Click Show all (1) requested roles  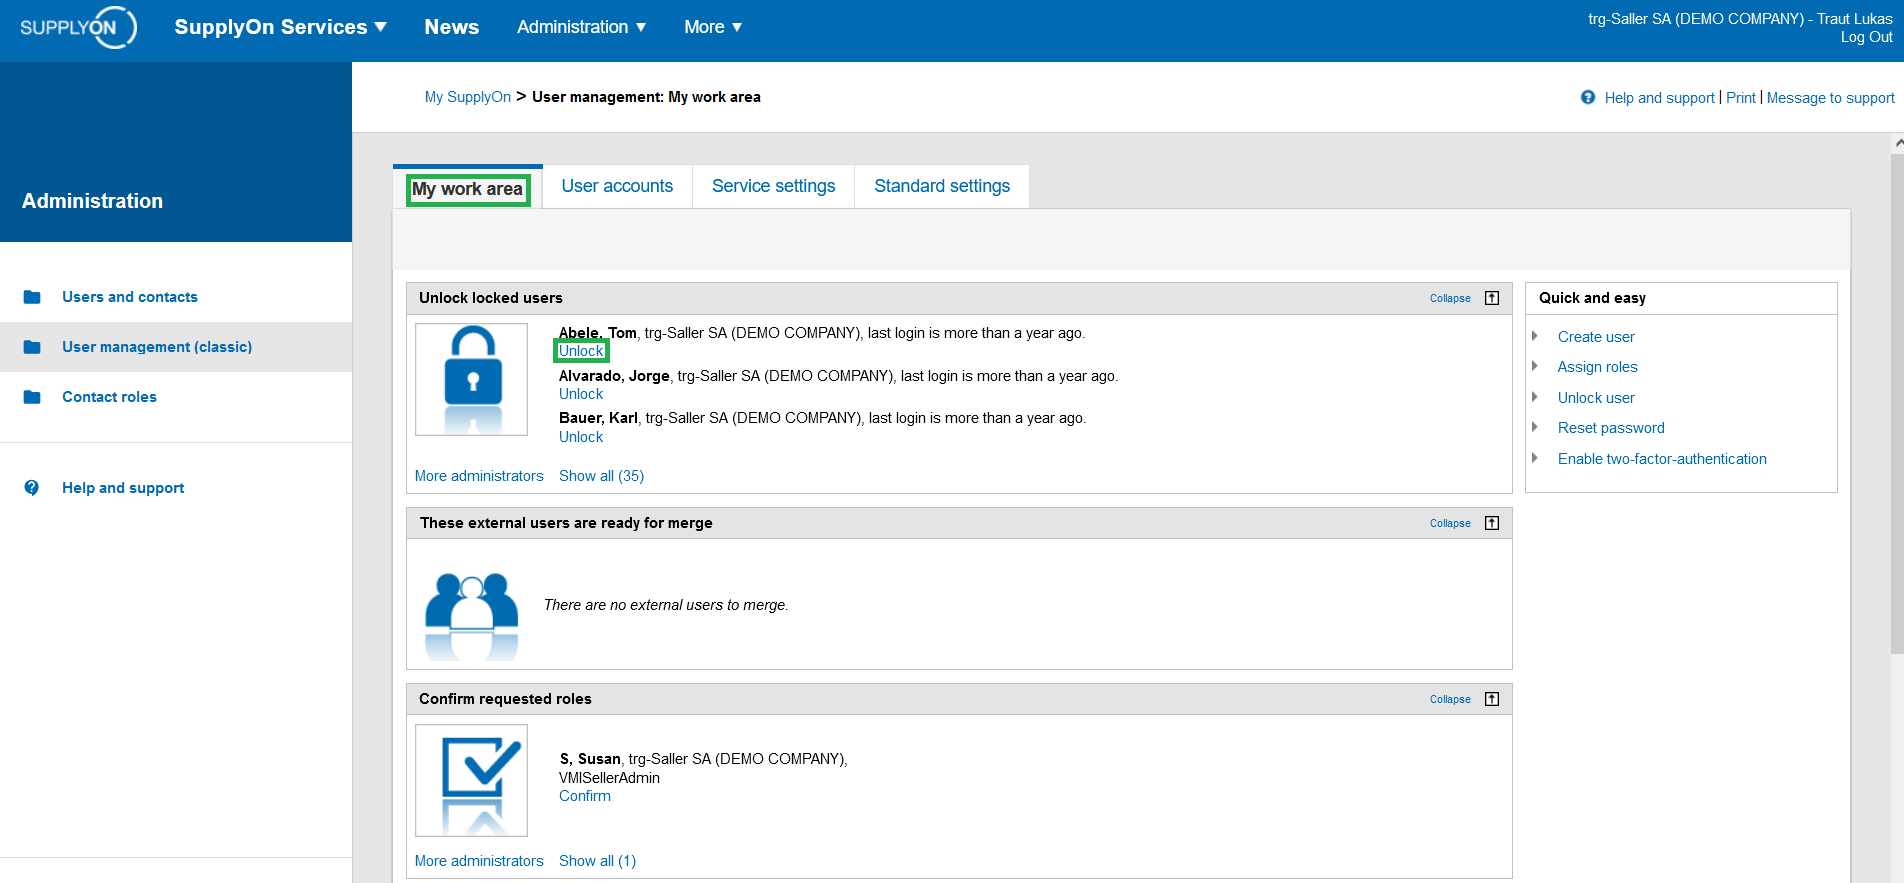[x=597, y=861]
